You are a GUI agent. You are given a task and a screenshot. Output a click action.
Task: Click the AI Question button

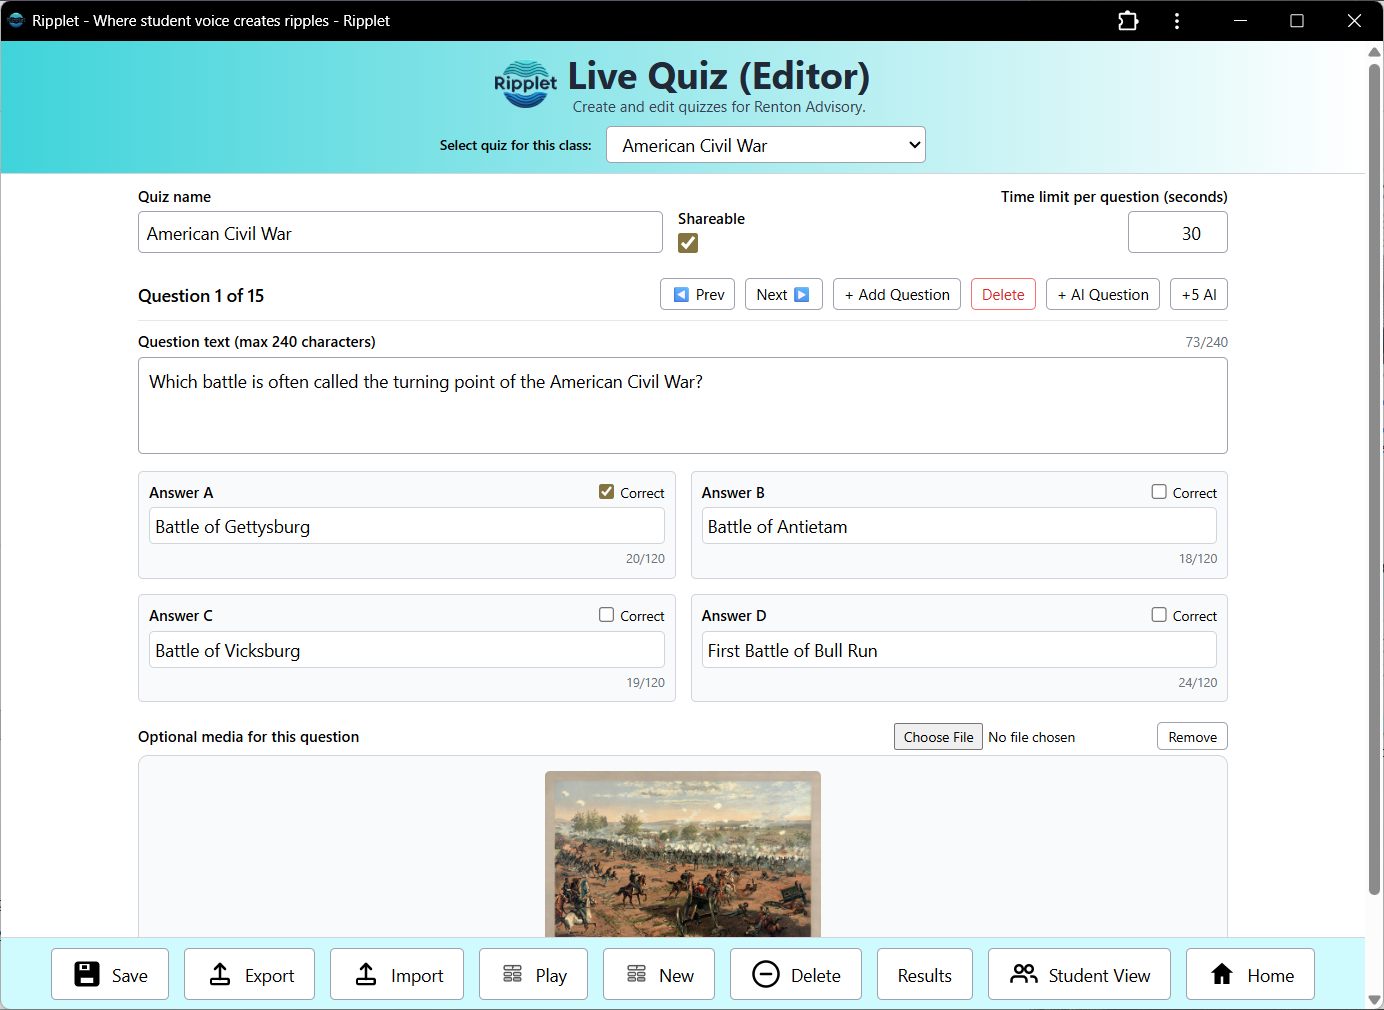click(1103, 294)
